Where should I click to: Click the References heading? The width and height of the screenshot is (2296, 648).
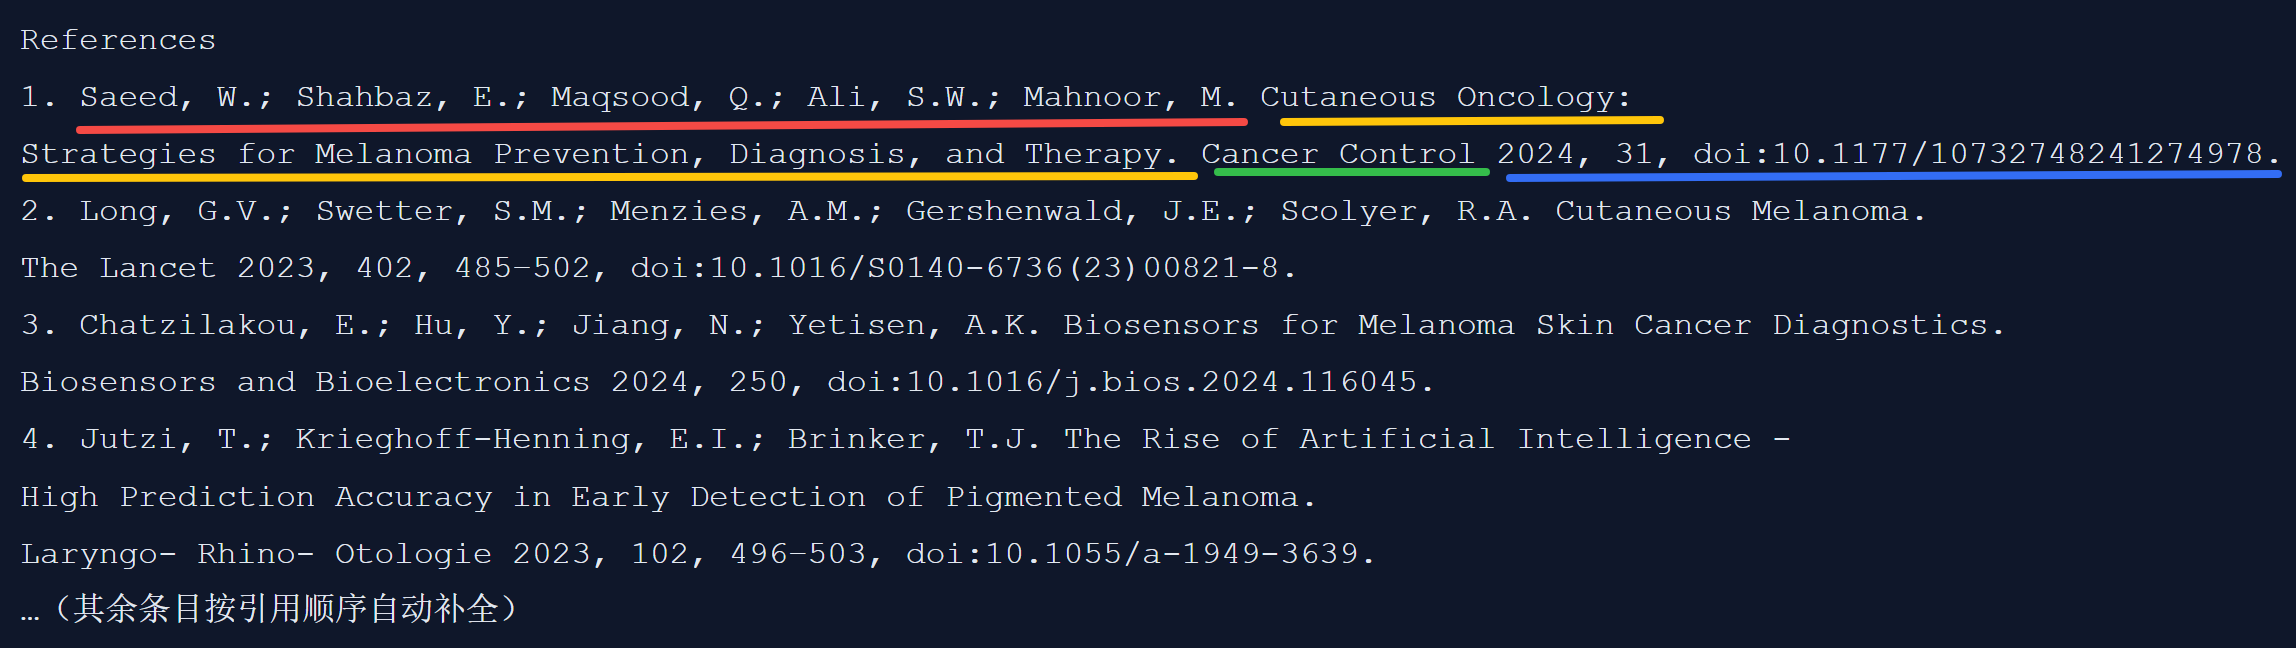coord(118,40)
